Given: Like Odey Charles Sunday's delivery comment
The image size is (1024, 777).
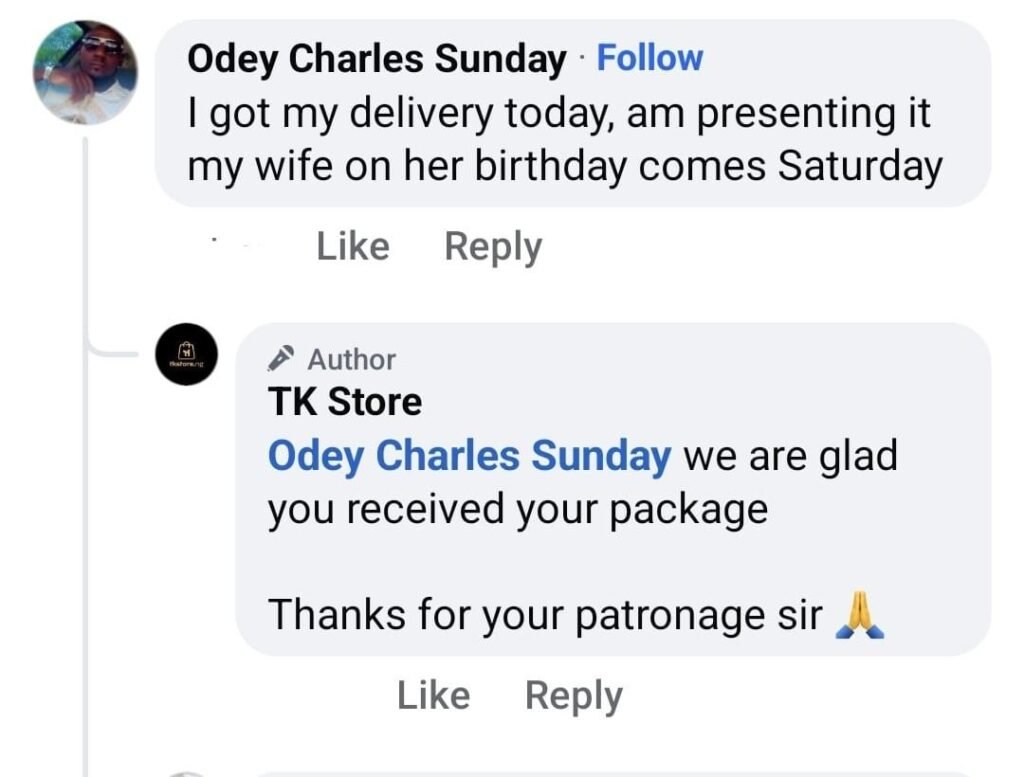Looking at the screenshot, I should (x=352, y=246).
